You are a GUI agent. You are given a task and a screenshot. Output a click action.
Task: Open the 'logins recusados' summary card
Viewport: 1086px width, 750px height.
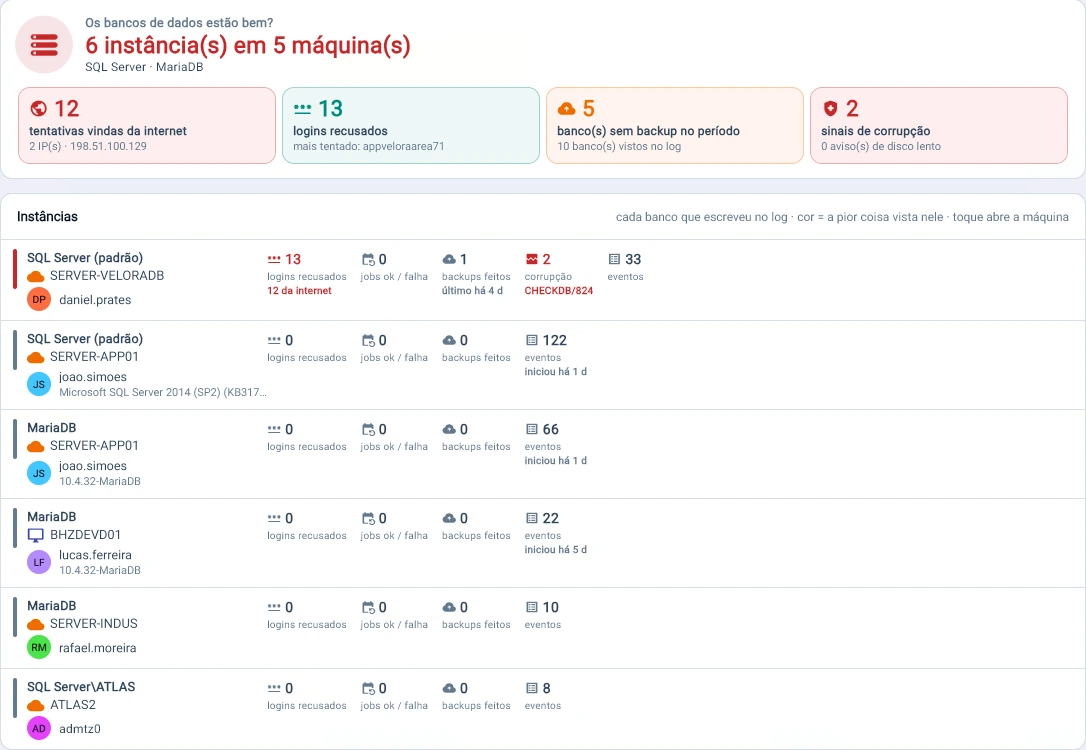coord(411,125)
